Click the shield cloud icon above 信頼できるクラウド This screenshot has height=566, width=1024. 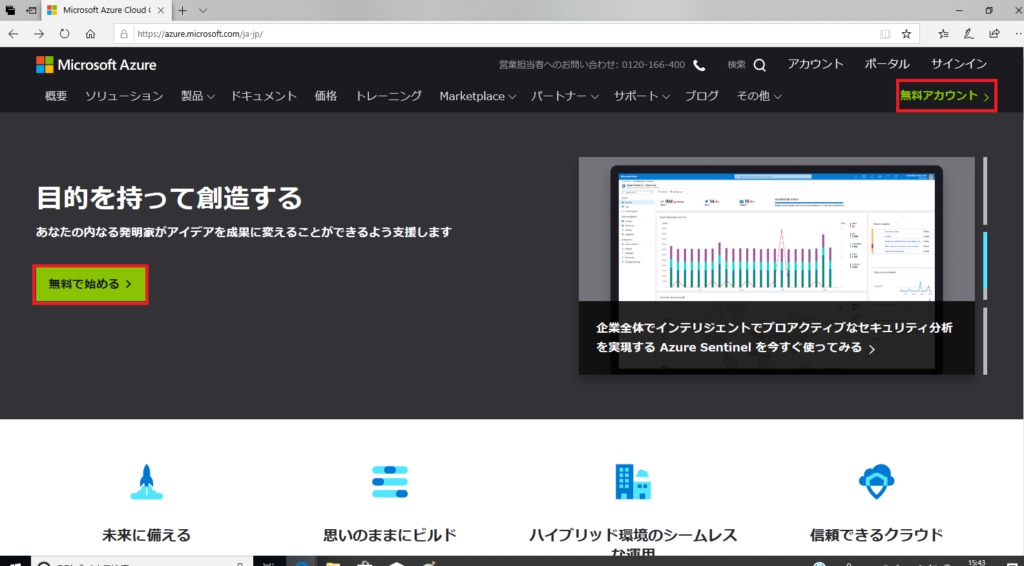(876, 482)
